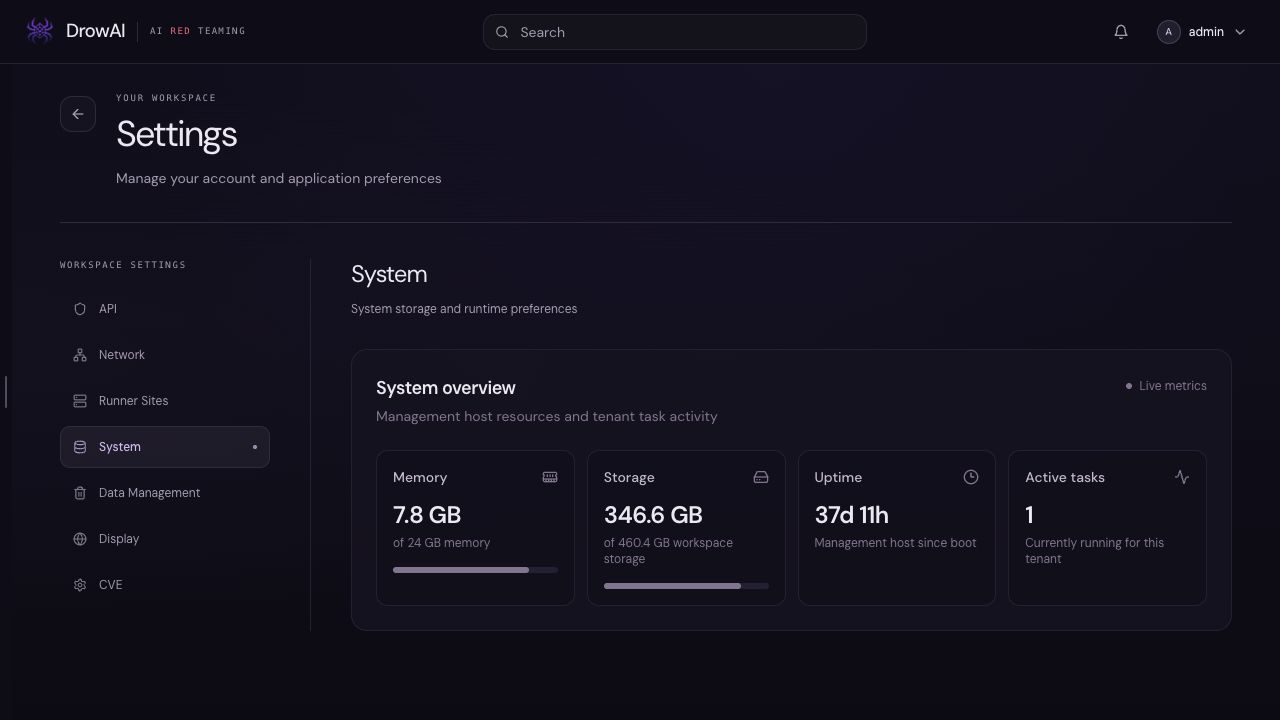Click the Settings page title

(x=176, y=134)
